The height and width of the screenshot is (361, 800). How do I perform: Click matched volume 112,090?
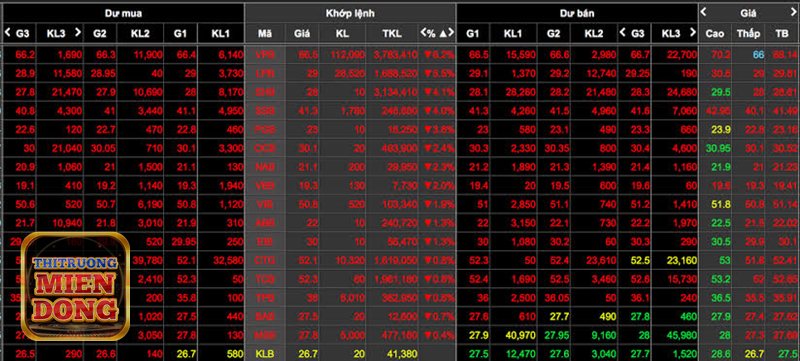pyautogui.click(x=347, y=55)
